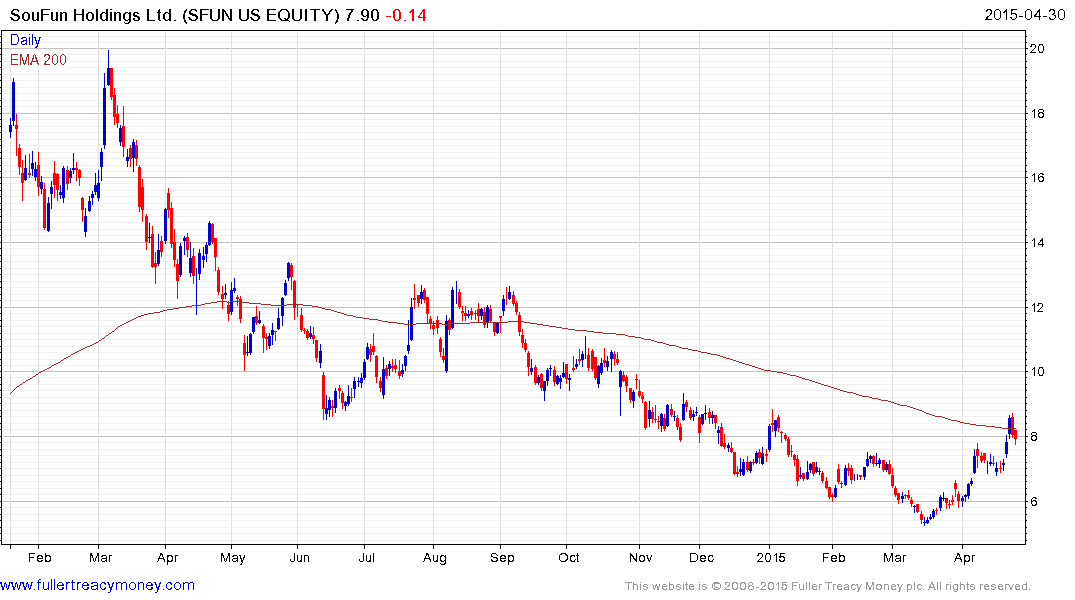Click the '2015' x-axis label
This screenshot has width=1075, height=600.
coord(771,557)
